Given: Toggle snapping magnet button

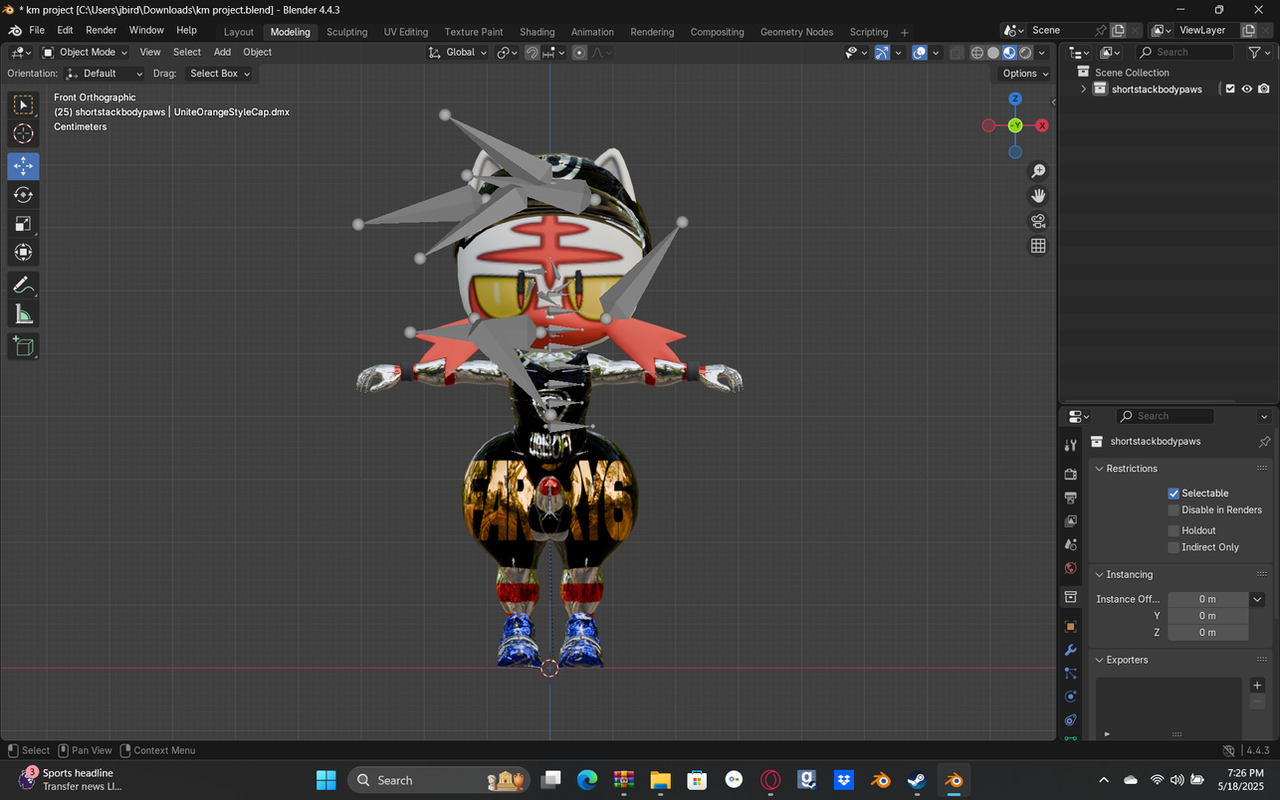Looking at the screenshot, I should [x=533, y=52].
